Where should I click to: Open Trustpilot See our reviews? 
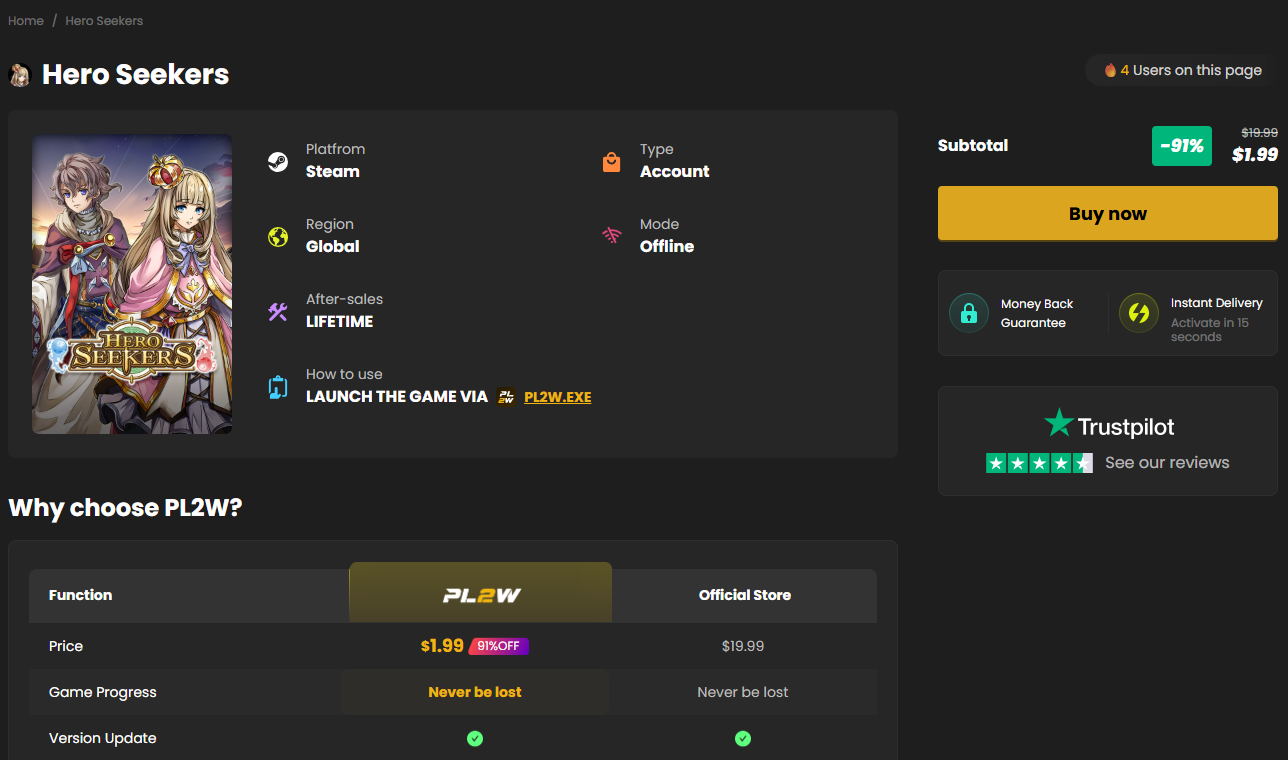1167,462
